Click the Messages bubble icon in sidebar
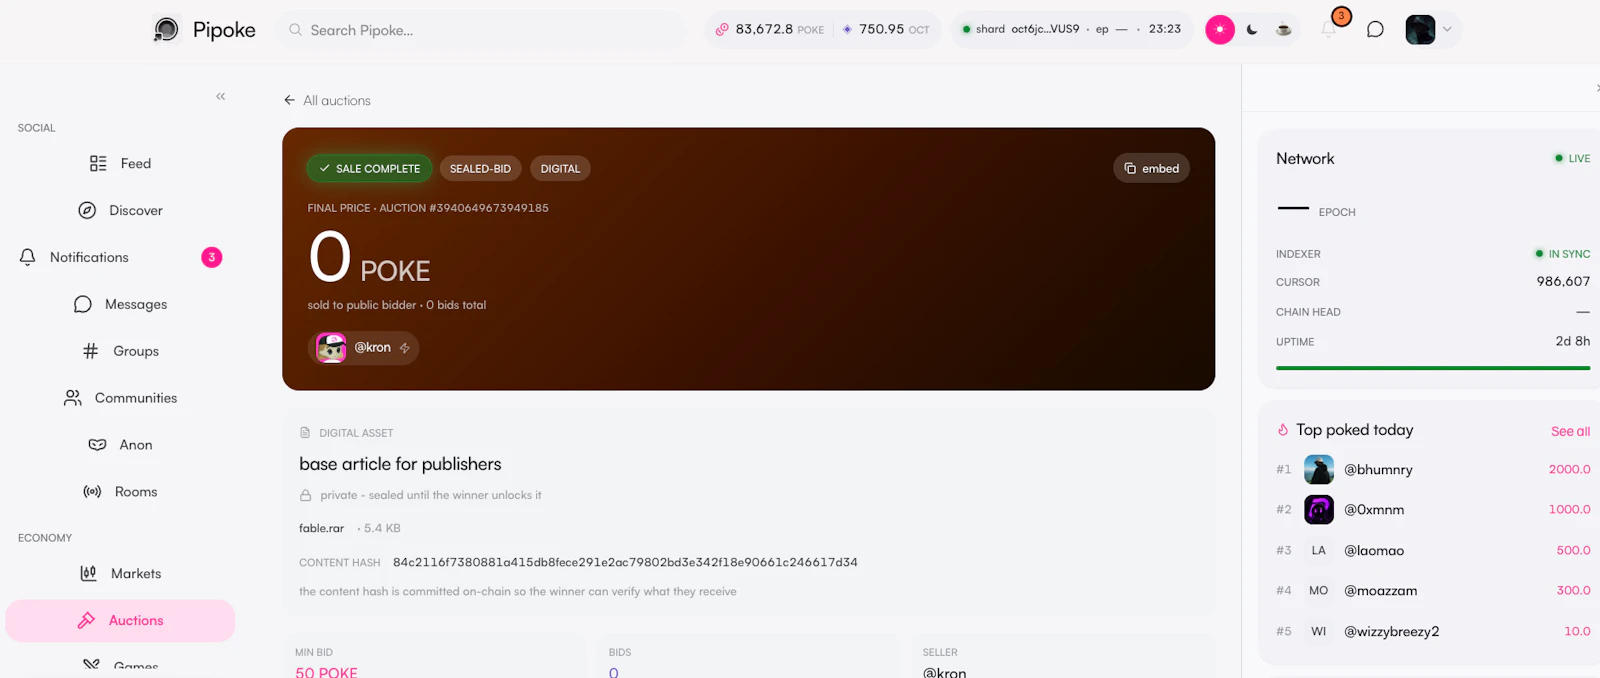This screenshot has height=678, width=1600. coord(83,305)
